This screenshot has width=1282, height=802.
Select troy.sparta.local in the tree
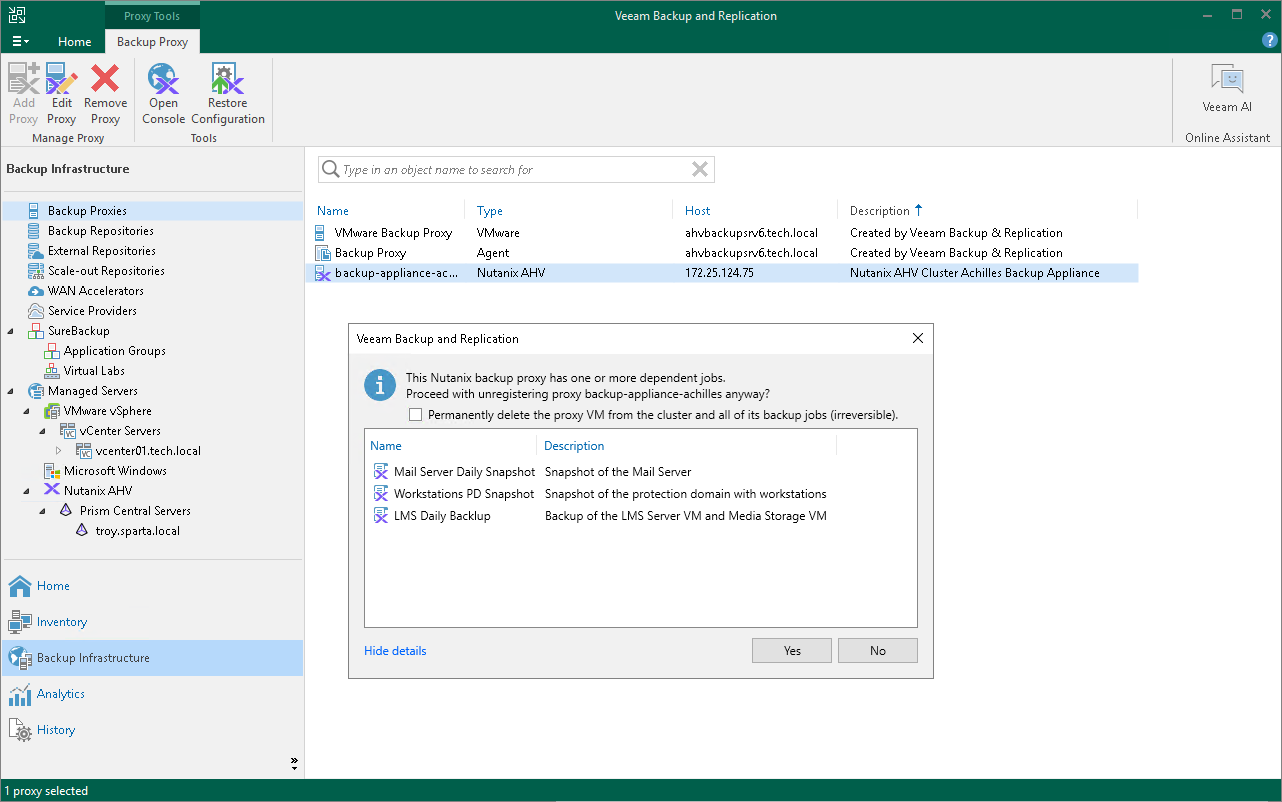(138, 531)
